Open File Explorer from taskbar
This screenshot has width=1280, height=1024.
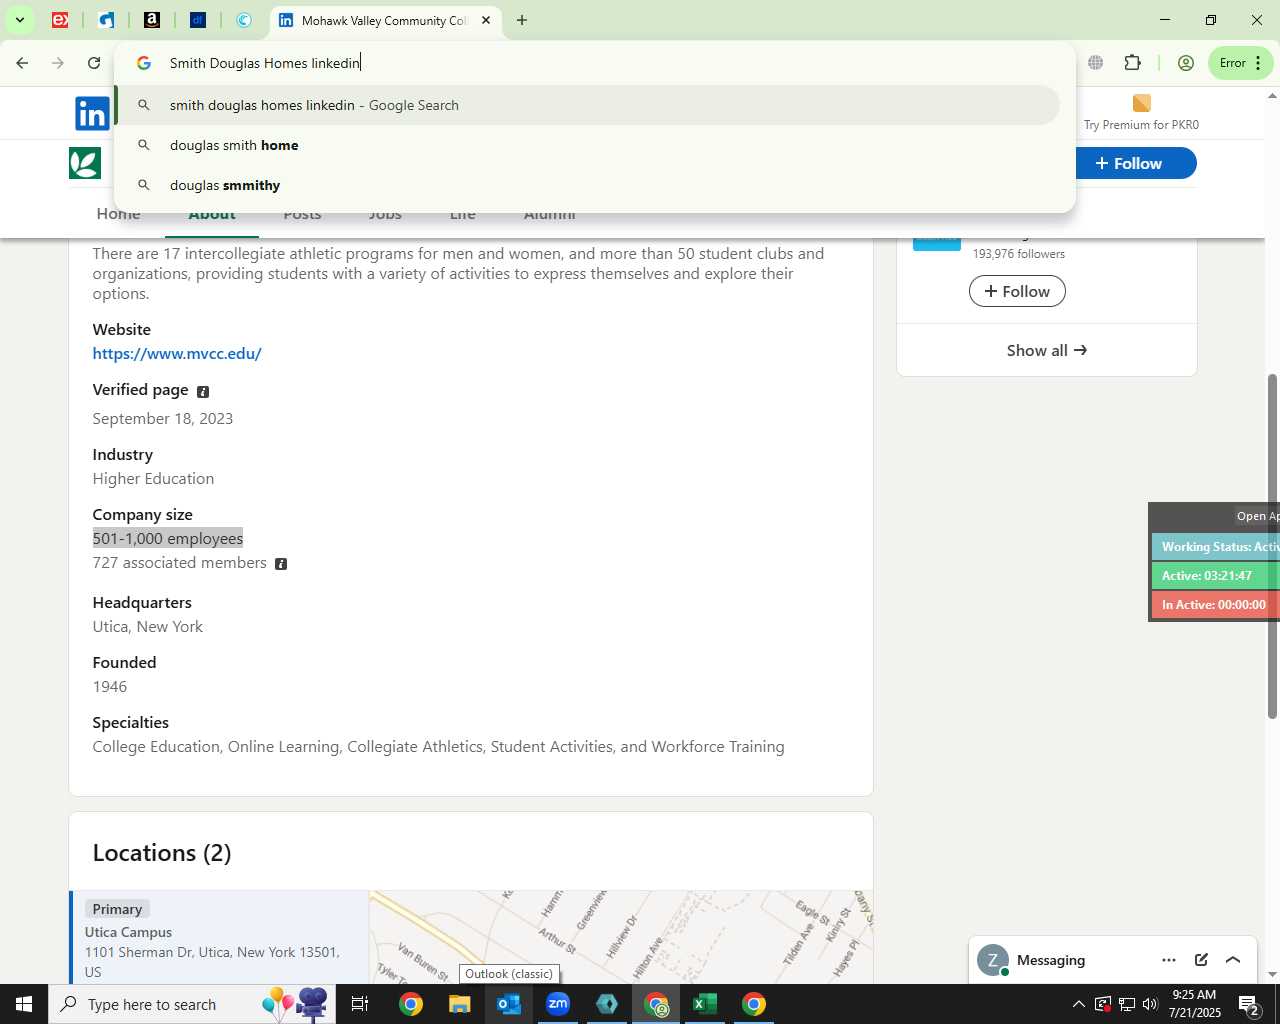pyautogui.click(x=459, y=1004)
